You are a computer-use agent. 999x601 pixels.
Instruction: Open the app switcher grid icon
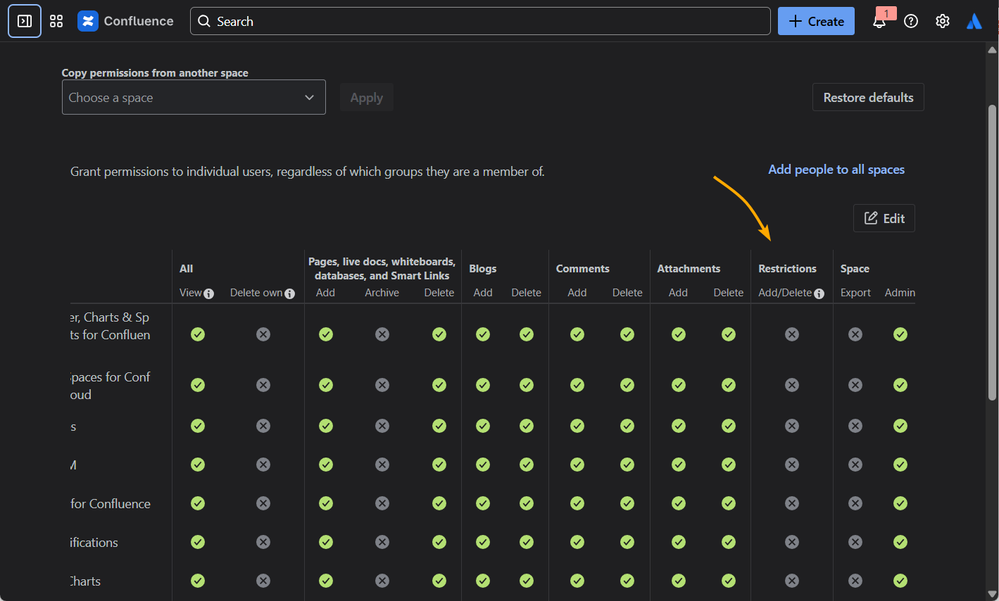pos(56,21)
